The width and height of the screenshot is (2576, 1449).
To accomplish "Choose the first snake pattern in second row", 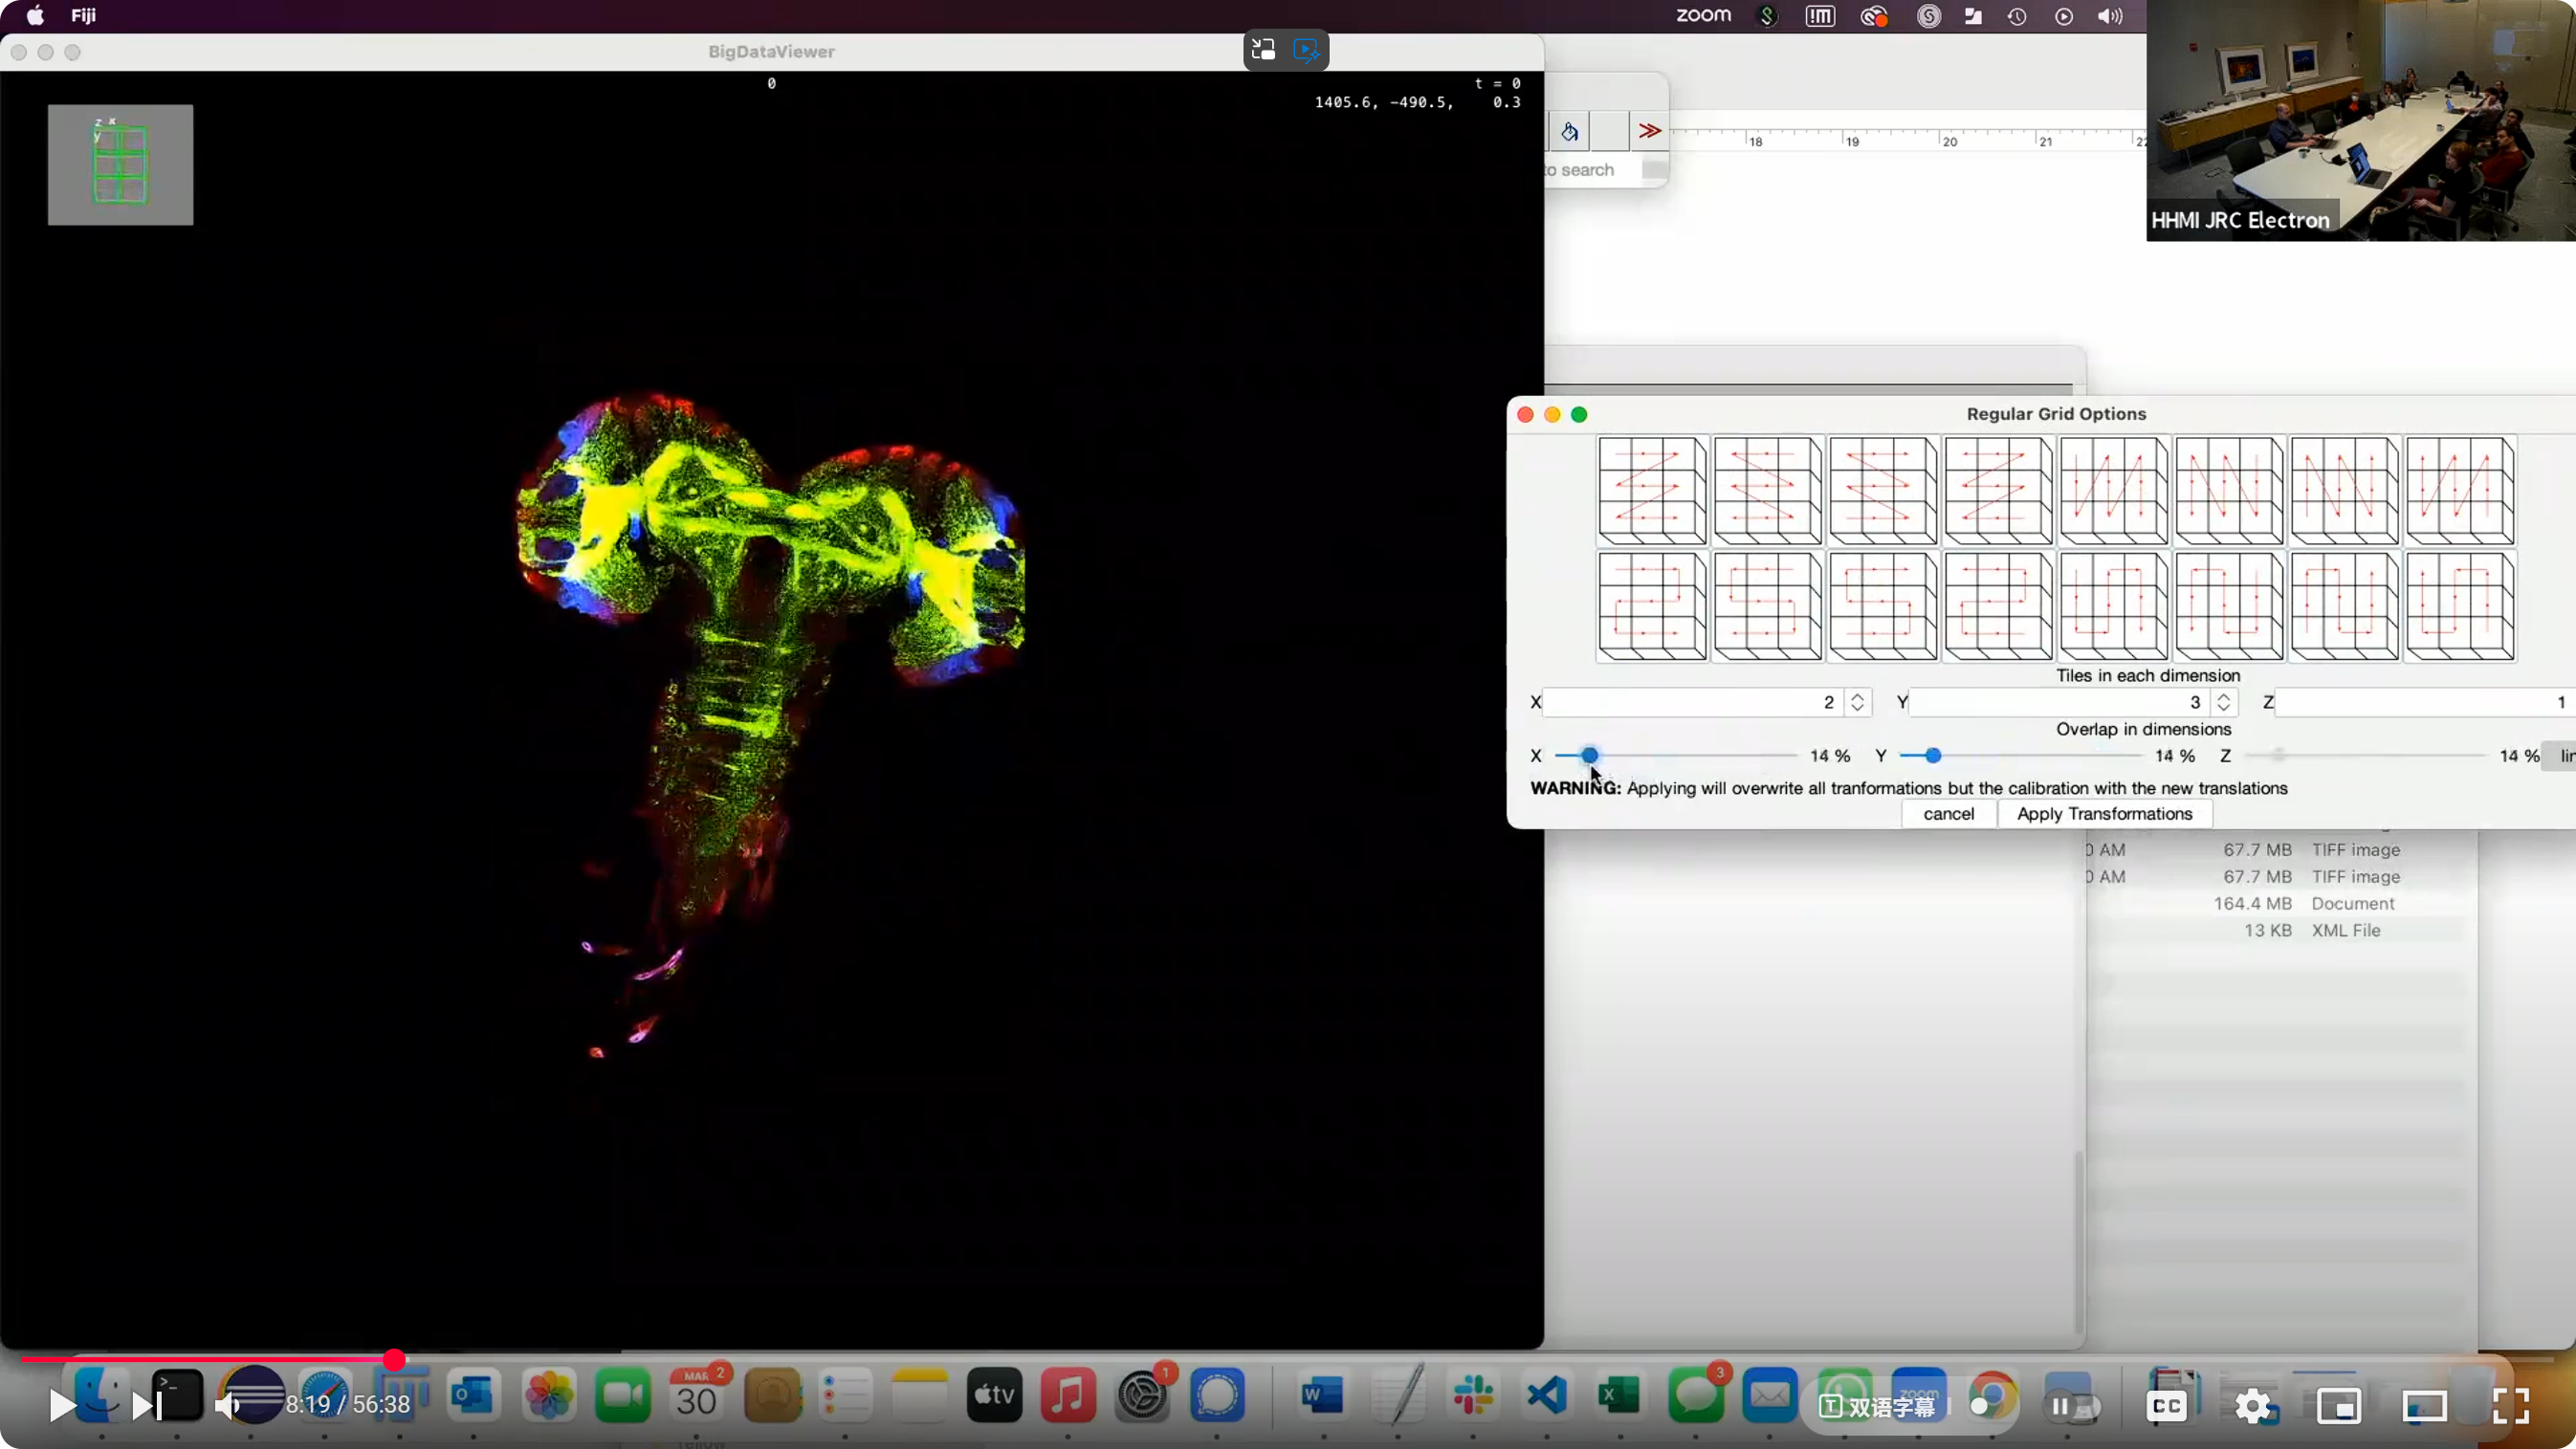I will pos(1652,606).
